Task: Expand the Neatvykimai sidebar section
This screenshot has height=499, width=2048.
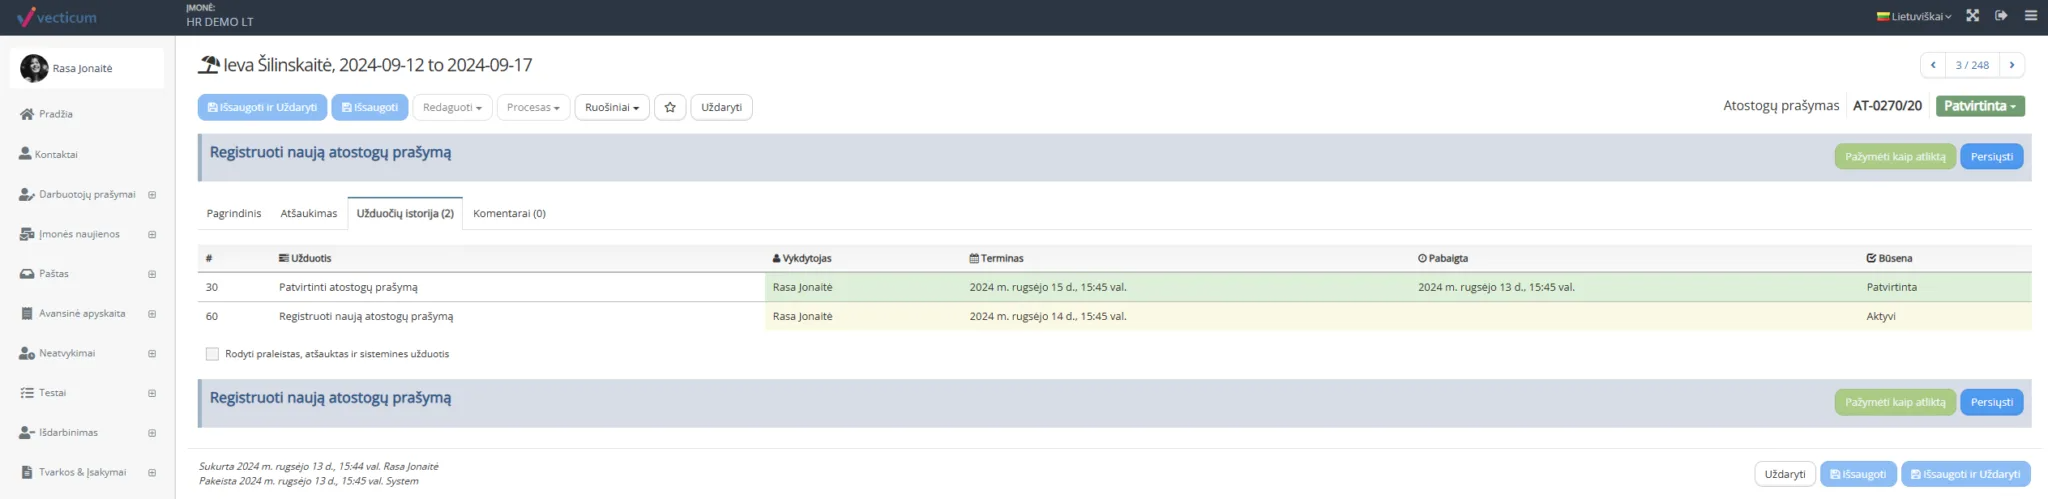Action: [x=152, y=354]
